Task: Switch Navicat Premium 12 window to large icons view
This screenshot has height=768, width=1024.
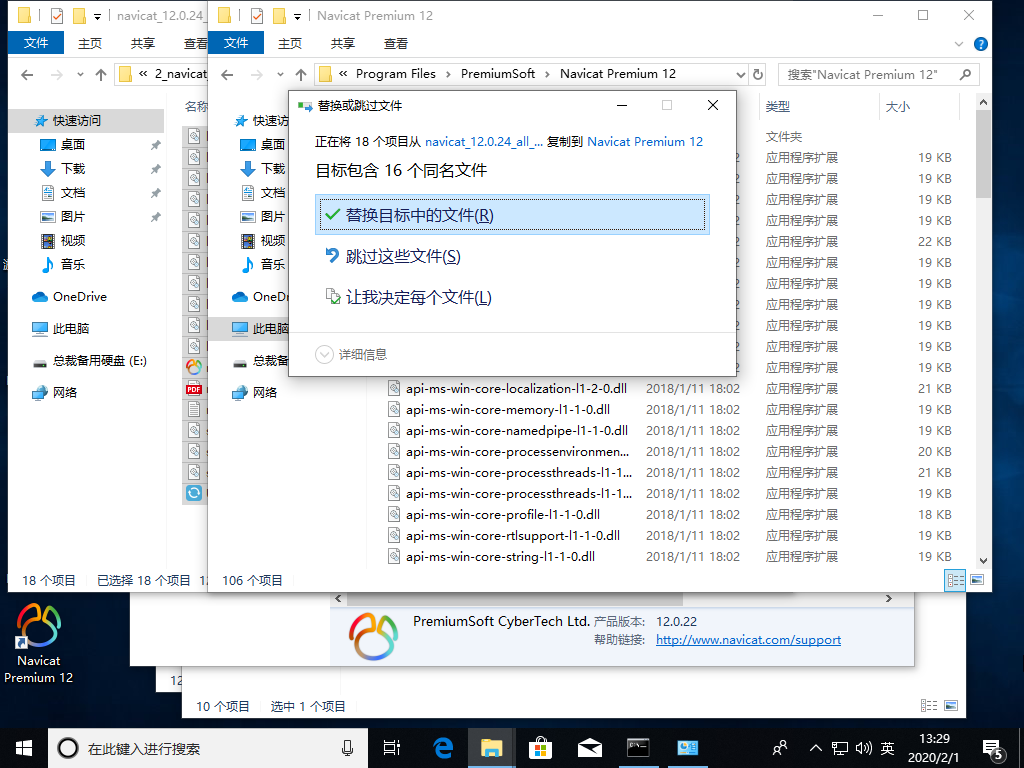Action: pos(977,580)
